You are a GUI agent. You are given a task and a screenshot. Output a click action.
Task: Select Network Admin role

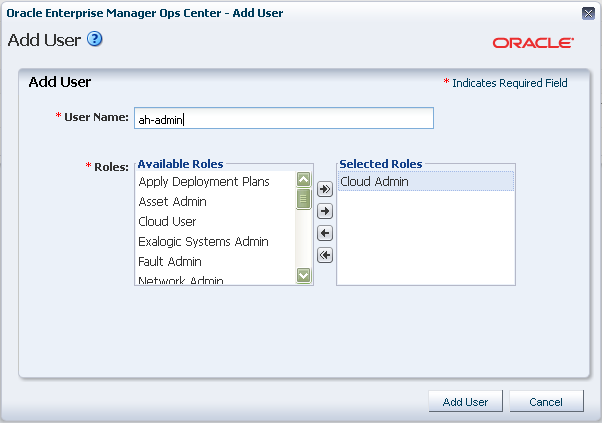click(215, 280)
